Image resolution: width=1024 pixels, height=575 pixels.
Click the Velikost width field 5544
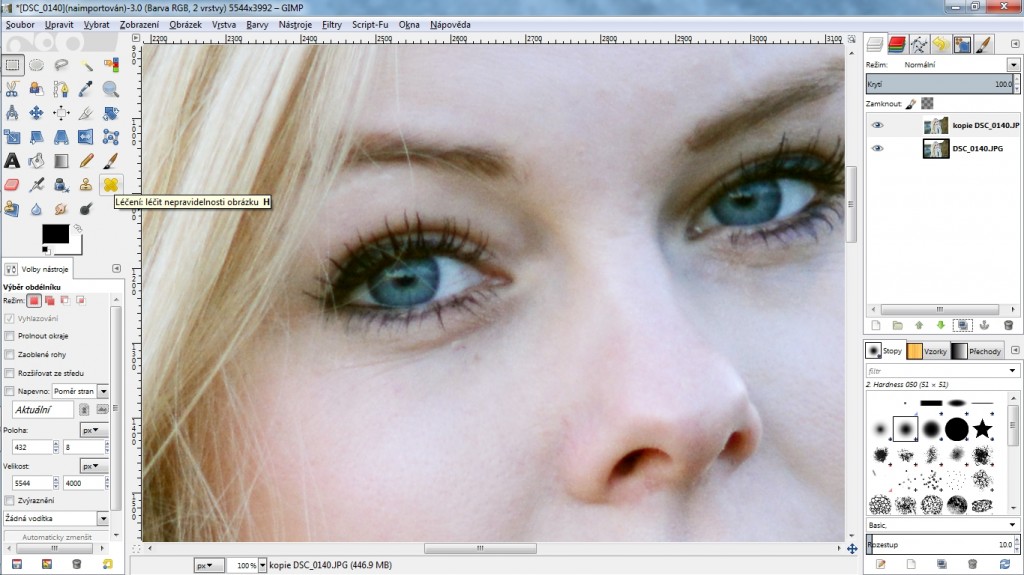31,483
